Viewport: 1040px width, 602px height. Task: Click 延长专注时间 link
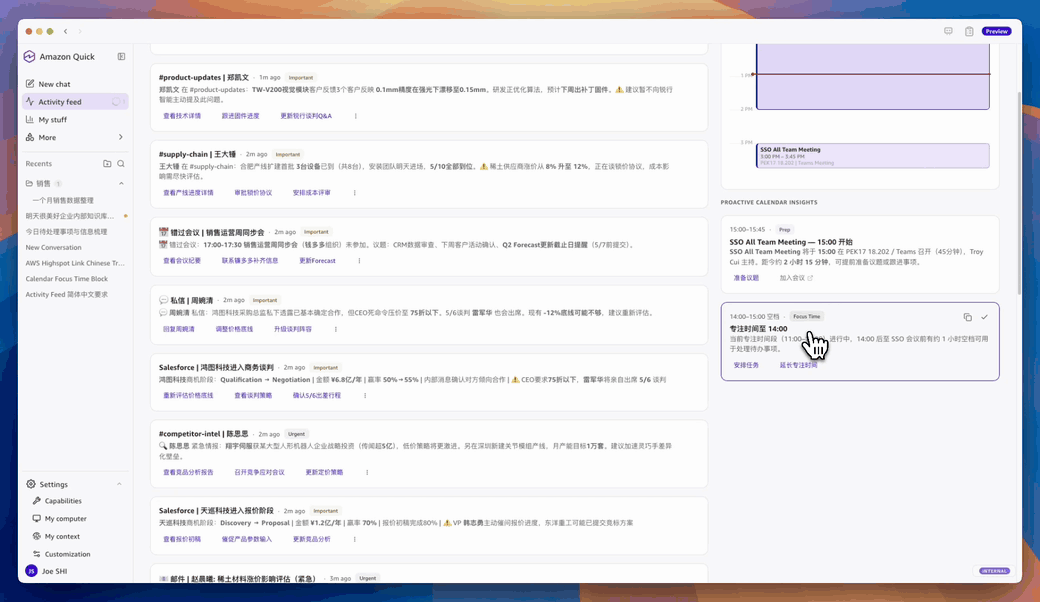[x=799, y=365]
